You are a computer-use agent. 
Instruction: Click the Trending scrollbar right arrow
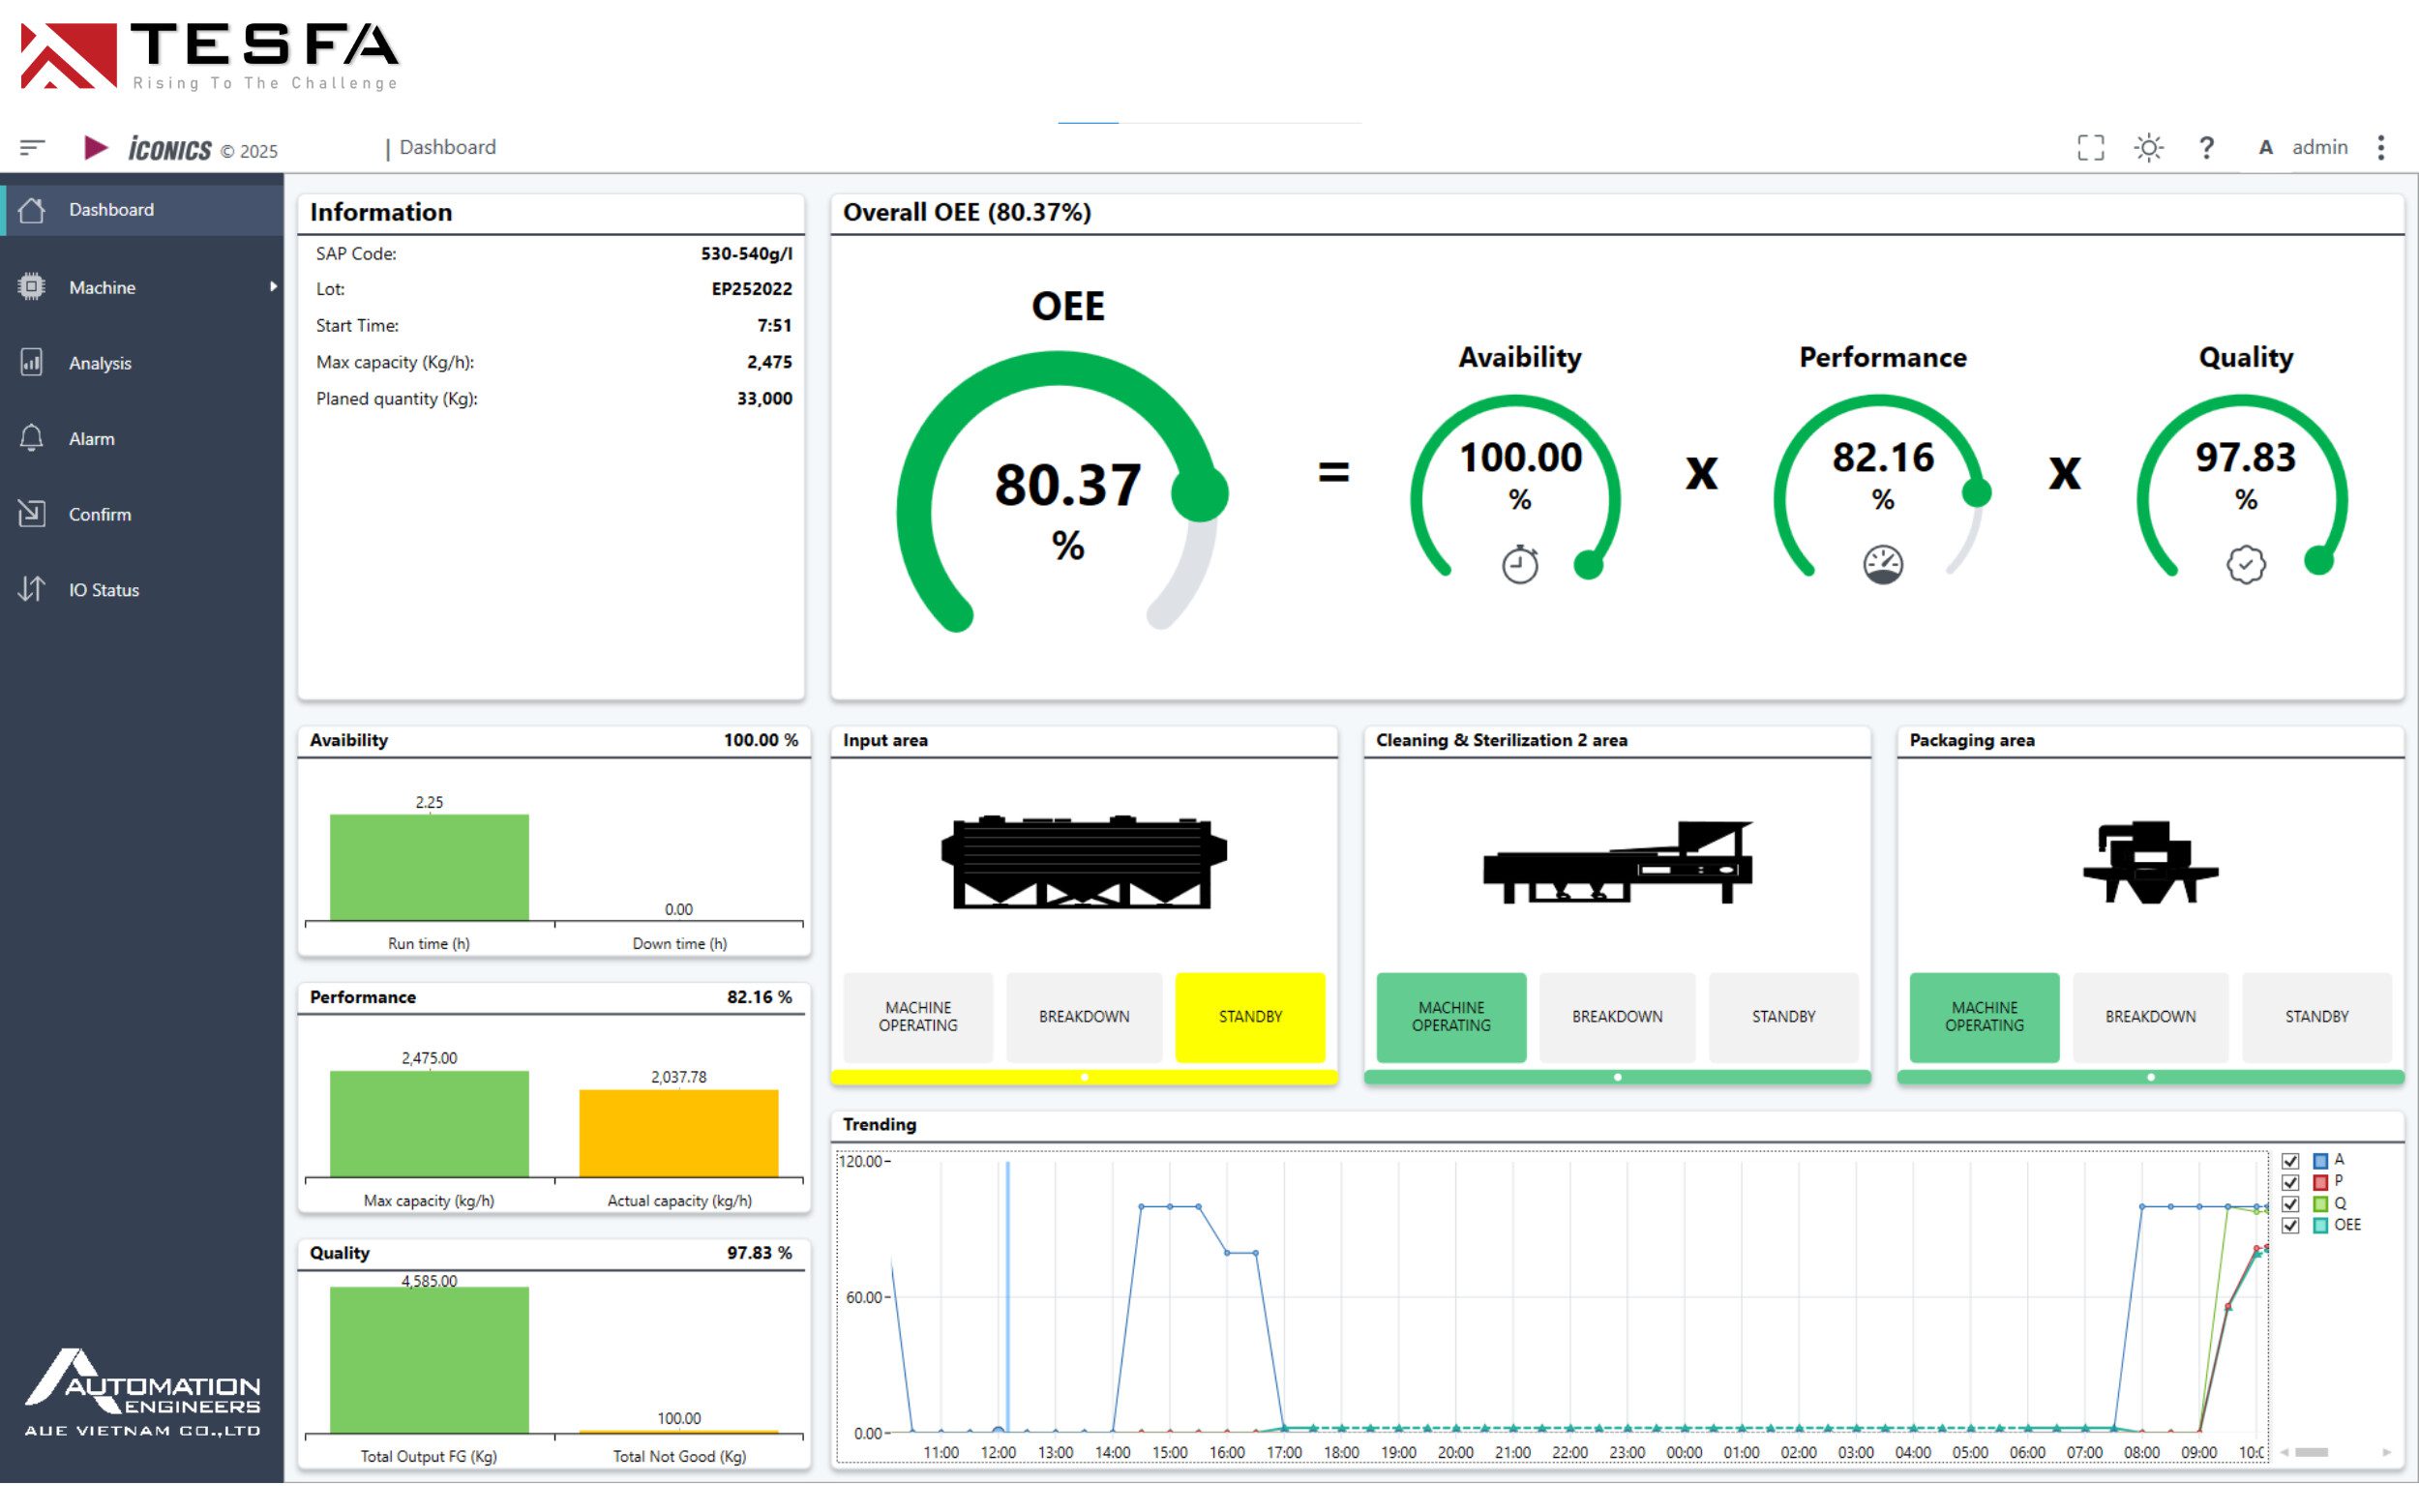coord(2387,1452)
